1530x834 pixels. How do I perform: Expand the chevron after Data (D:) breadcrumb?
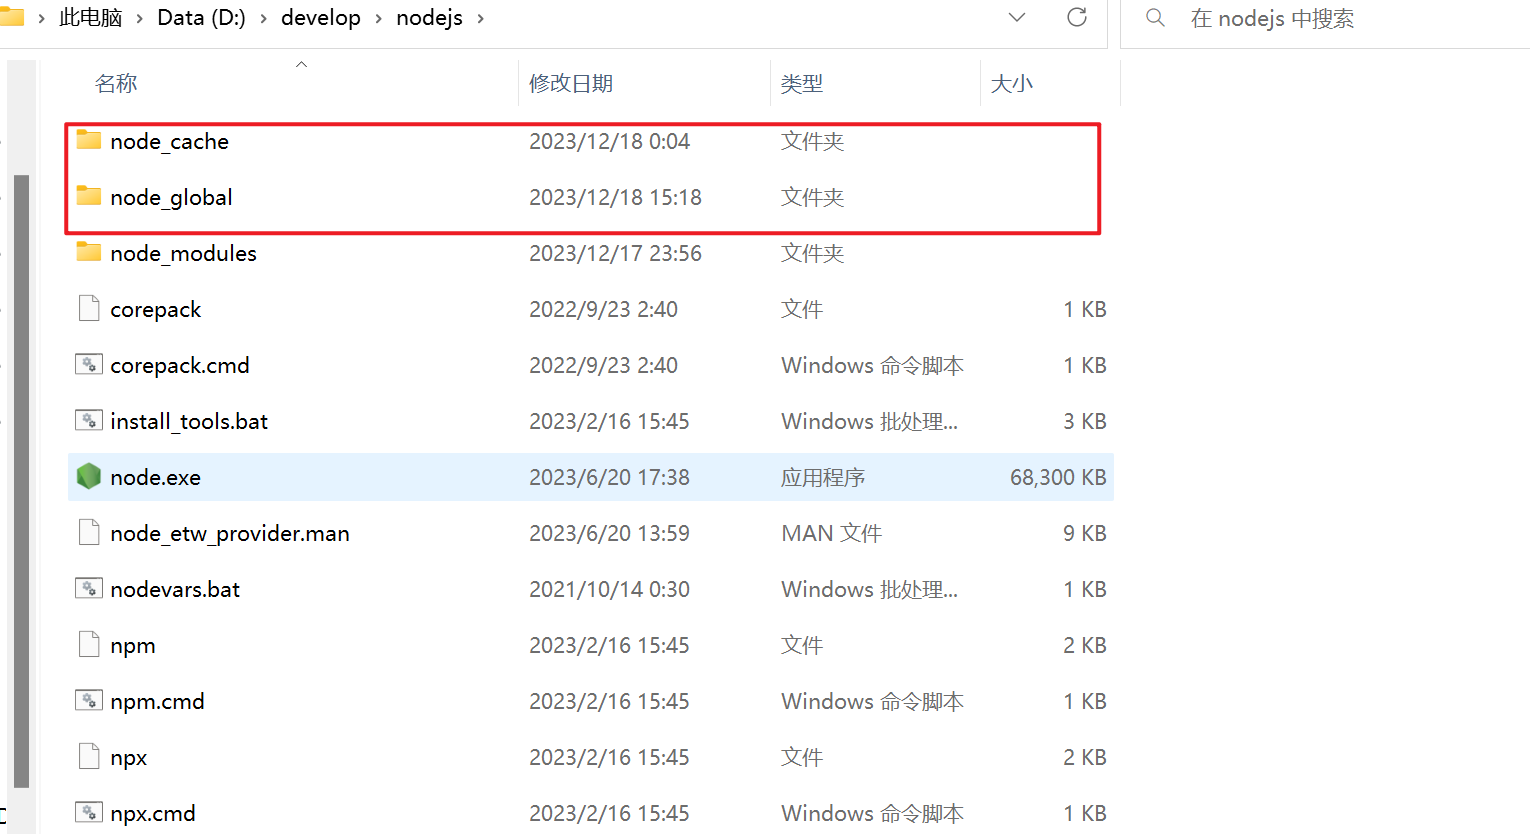click(x=264, y=19)
